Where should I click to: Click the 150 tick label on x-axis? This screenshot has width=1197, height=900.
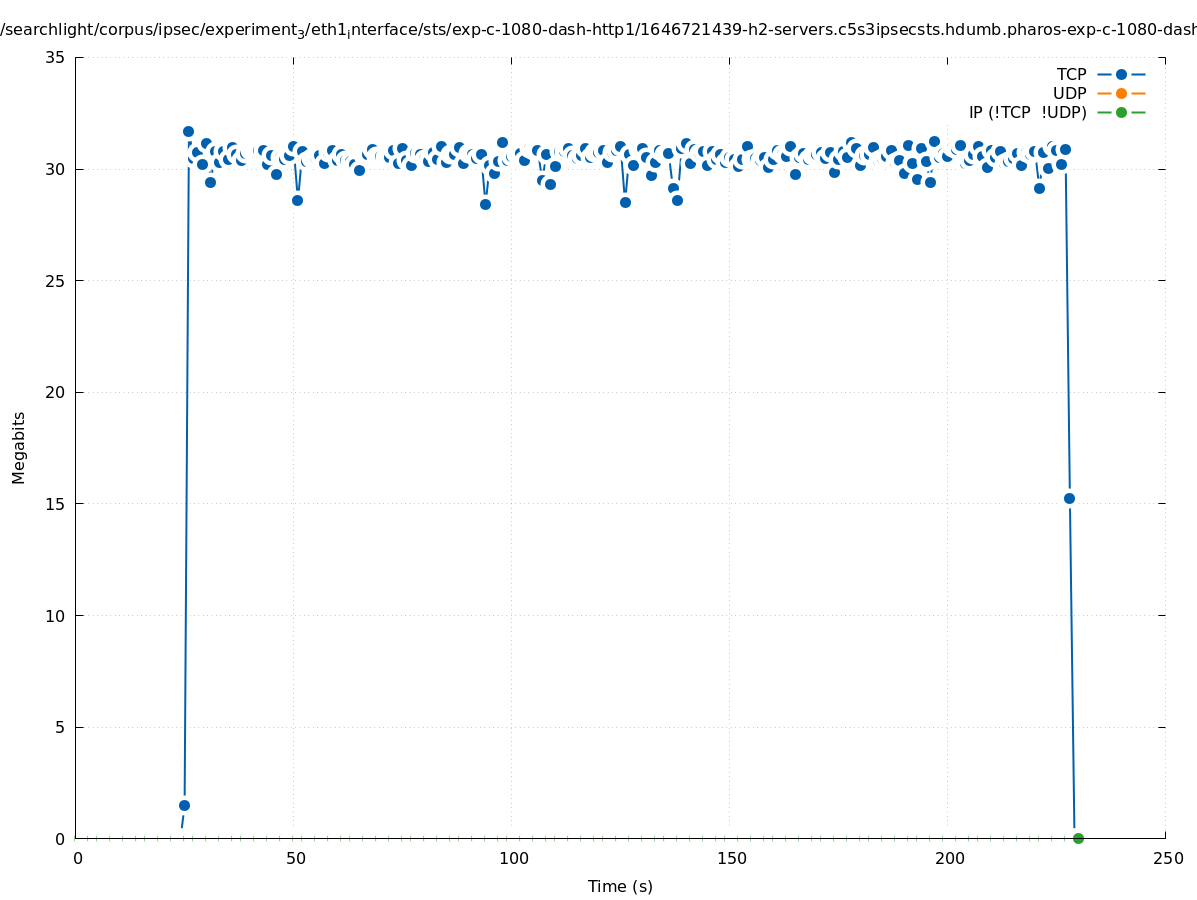pos(731,858)
